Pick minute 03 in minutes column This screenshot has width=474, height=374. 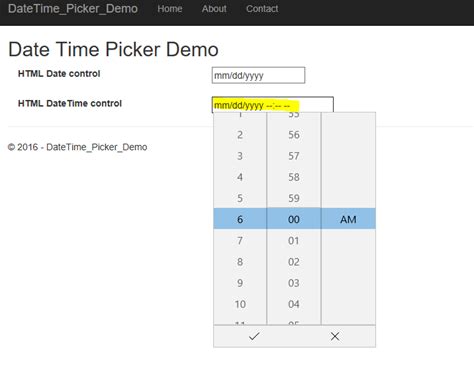294,283
